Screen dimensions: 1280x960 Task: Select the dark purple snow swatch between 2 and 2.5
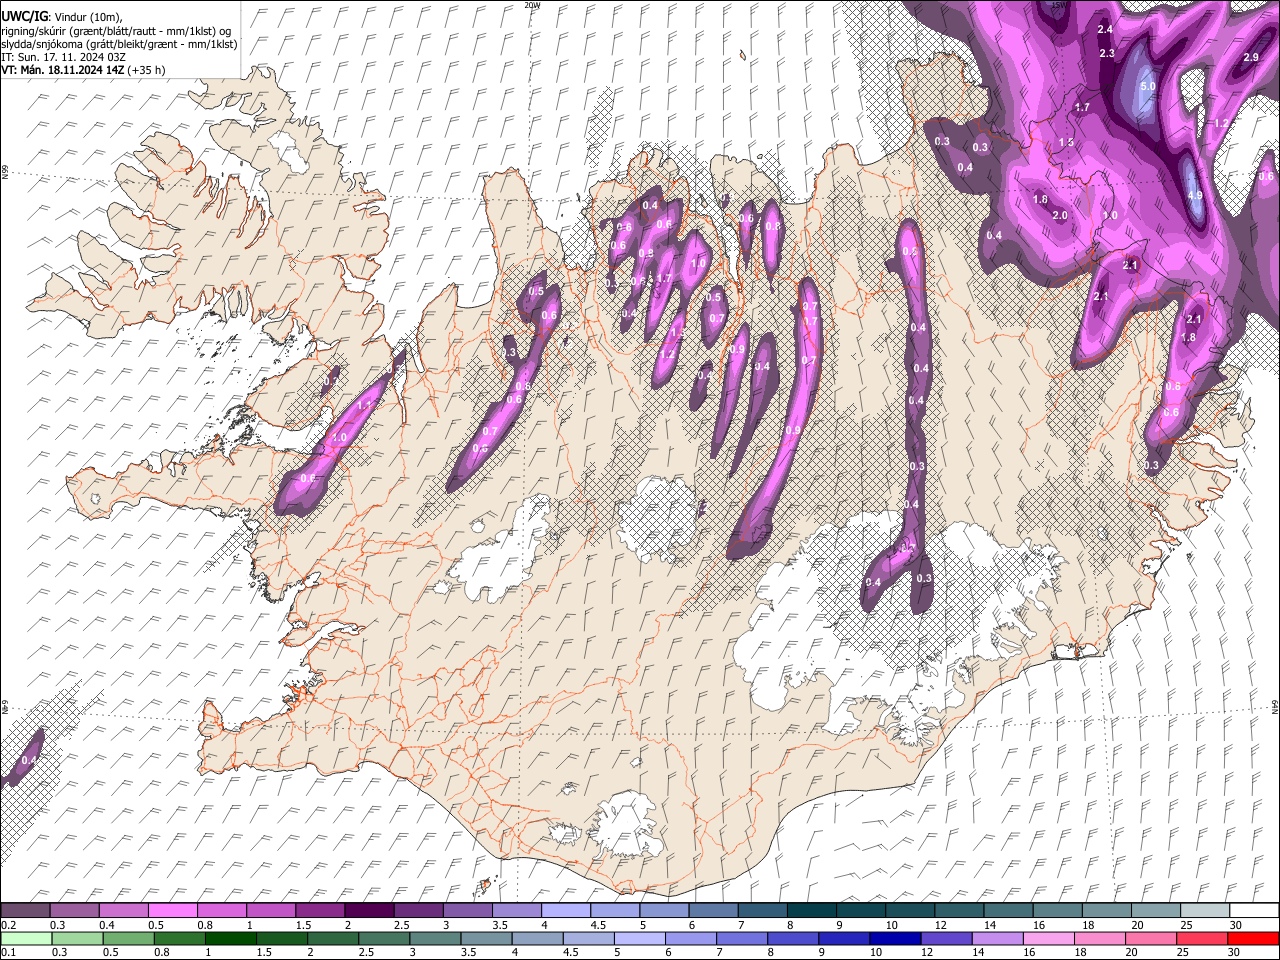point(370,910)
